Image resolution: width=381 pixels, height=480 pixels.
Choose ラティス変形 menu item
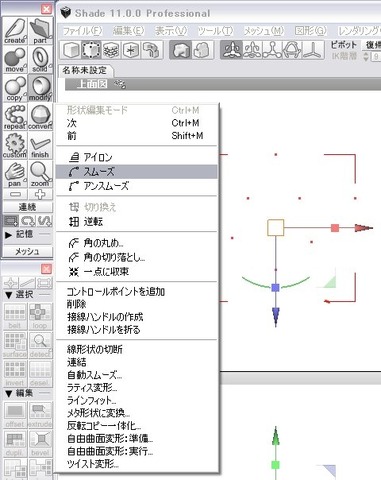coord(136,388)
